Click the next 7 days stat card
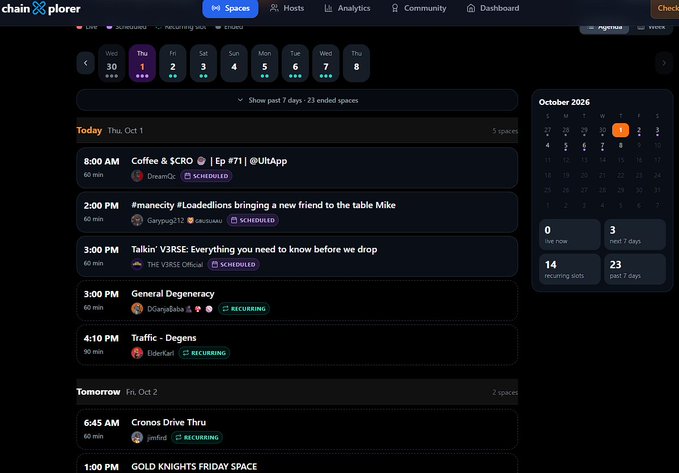The width and height of the screenshot is (679, 473). pos(635,234)
